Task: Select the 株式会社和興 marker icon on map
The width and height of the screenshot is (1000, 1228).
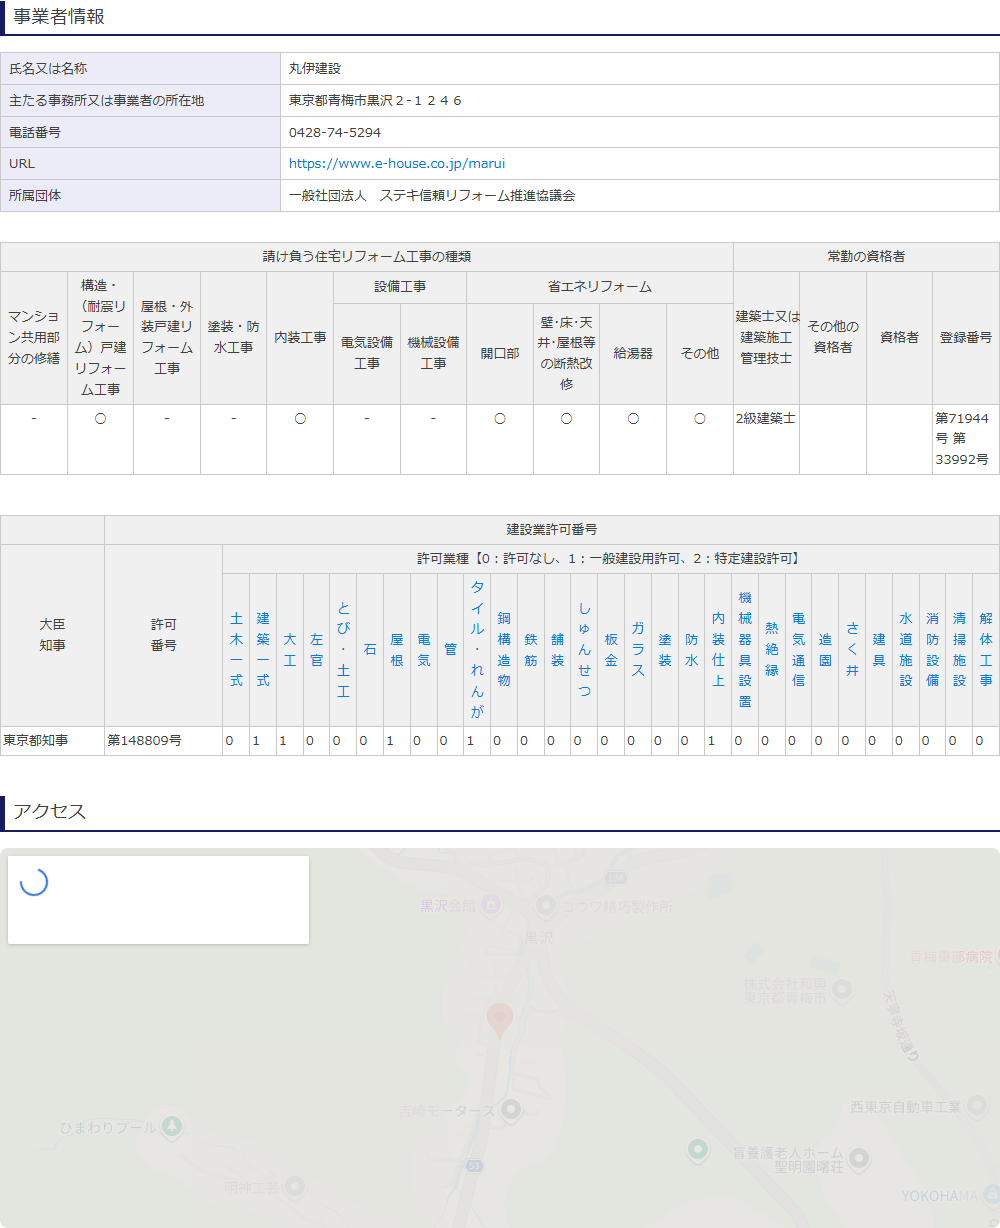Action: coord(842,988)
